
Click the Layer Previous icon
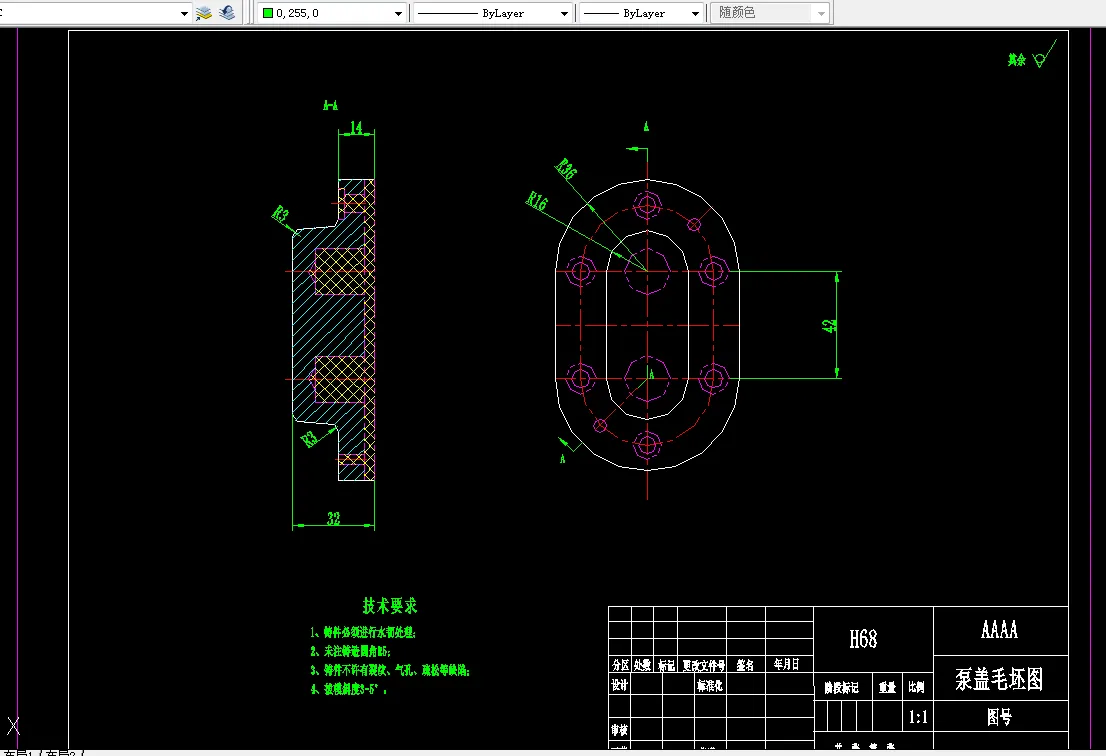point(227,13)
